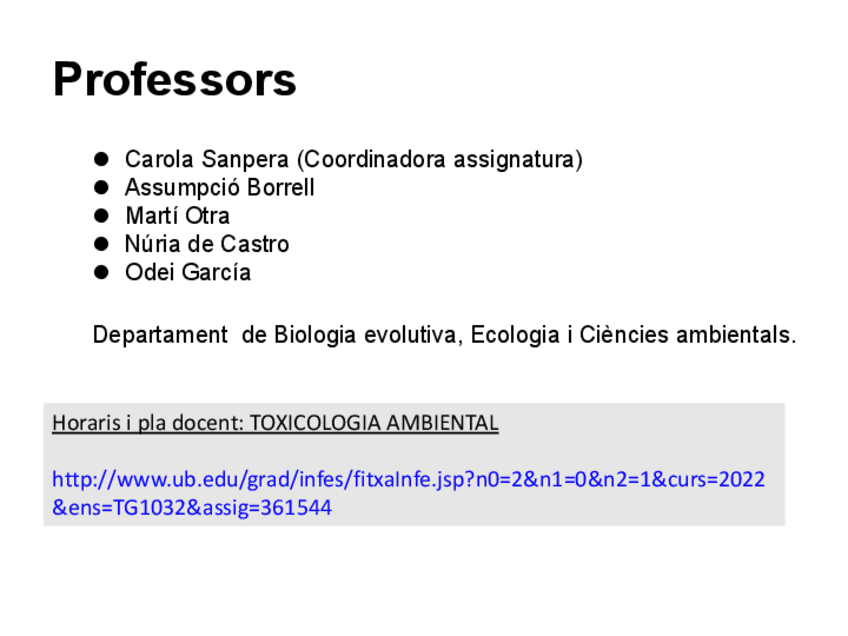Screen dimensions: 848x636
Task: Select the name Assumpció Borrell
Action: coord(219,187)
